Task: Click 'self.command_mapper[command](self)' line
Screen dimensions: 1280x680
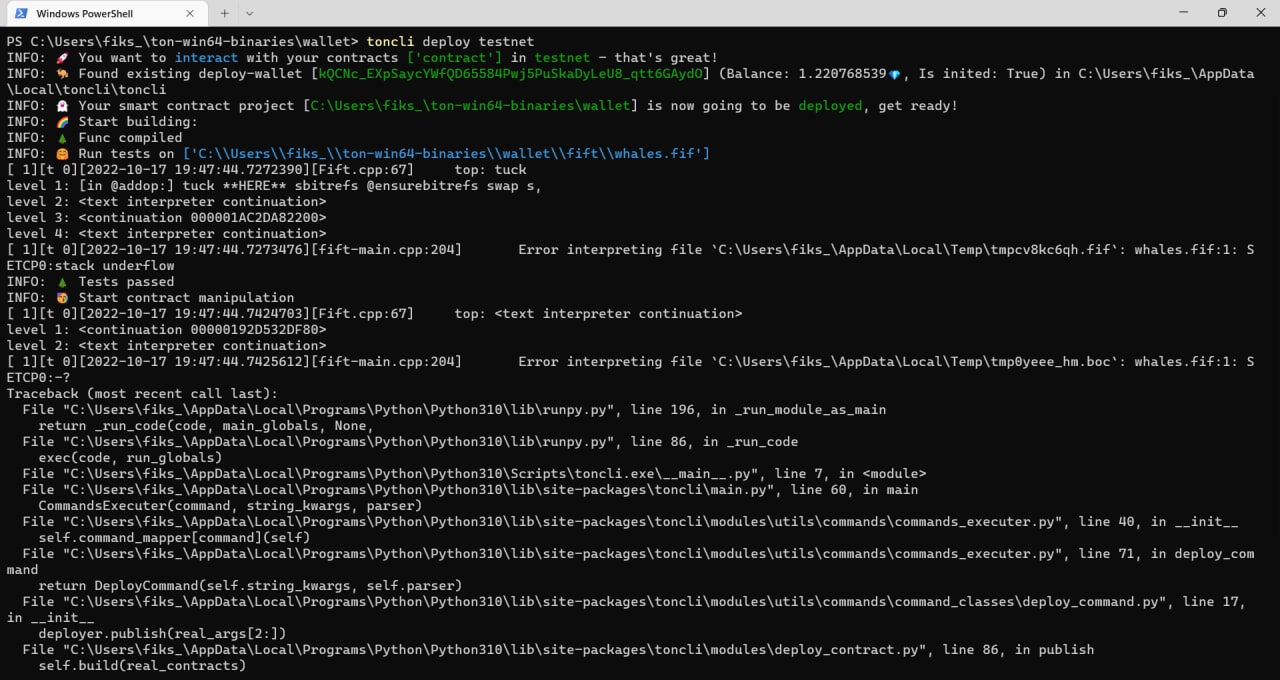Action: click(174, 538)
